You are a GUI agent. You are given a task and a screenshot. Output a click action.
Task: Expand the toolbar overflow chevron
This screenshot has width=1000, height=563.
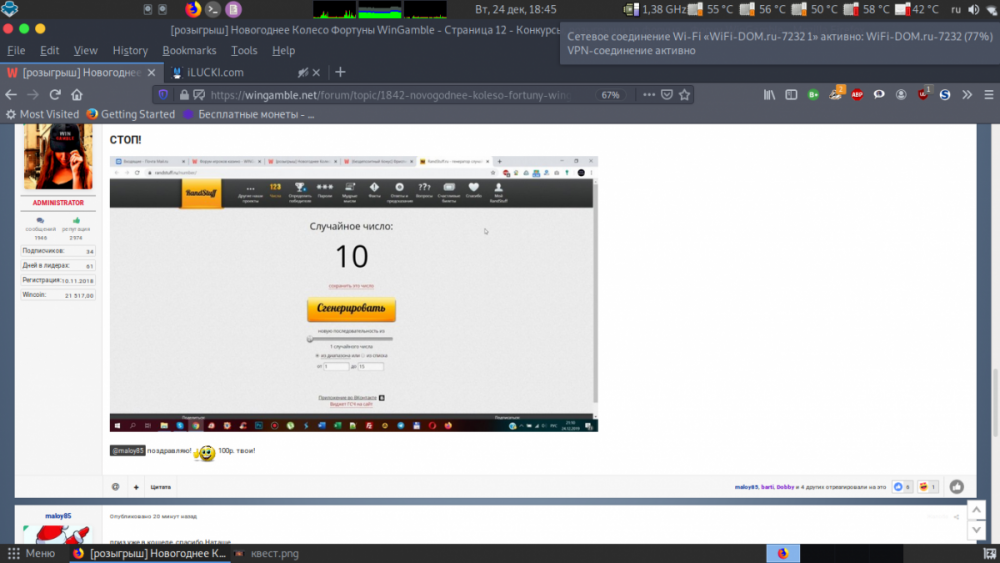coord(967,95)
